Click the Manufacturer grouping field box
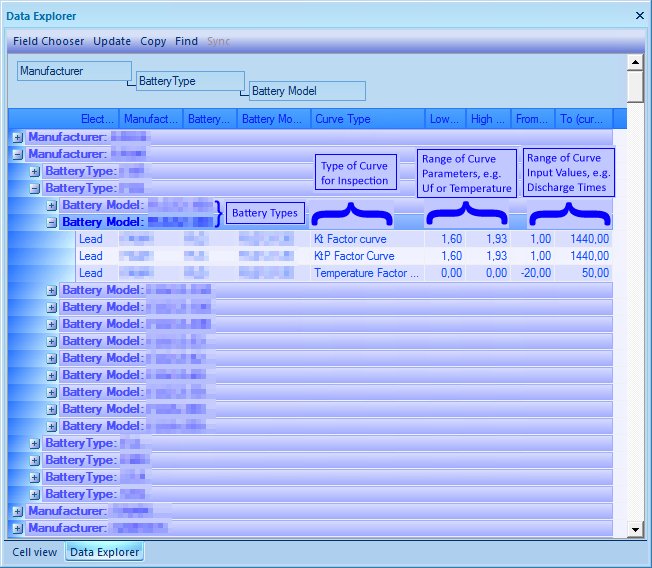 click(74, 71)
